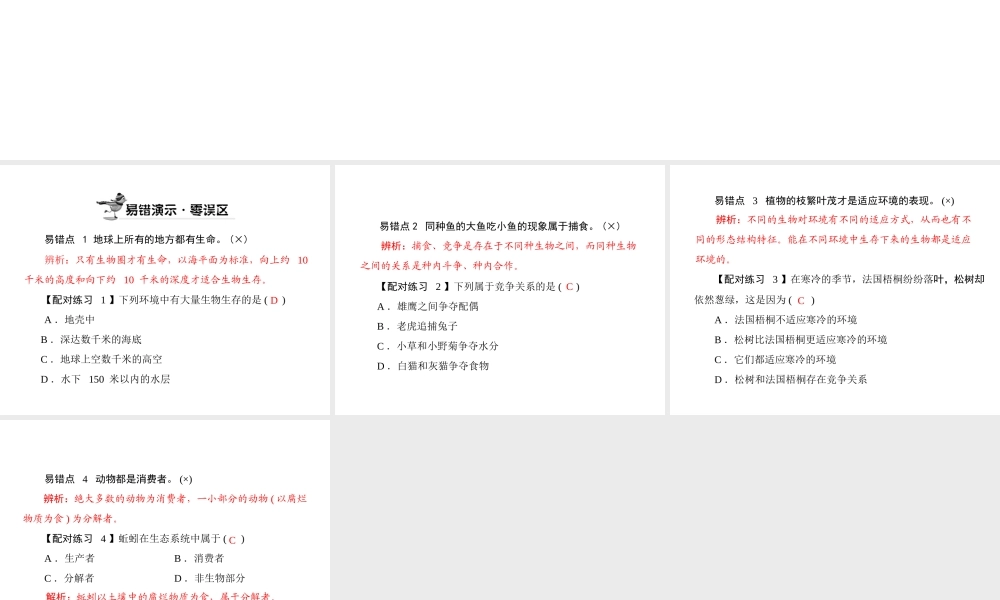1000x600 pixels.
Task: Click option D 松树和法国梧桐存在竞争关系
Action: coord(790,379)
